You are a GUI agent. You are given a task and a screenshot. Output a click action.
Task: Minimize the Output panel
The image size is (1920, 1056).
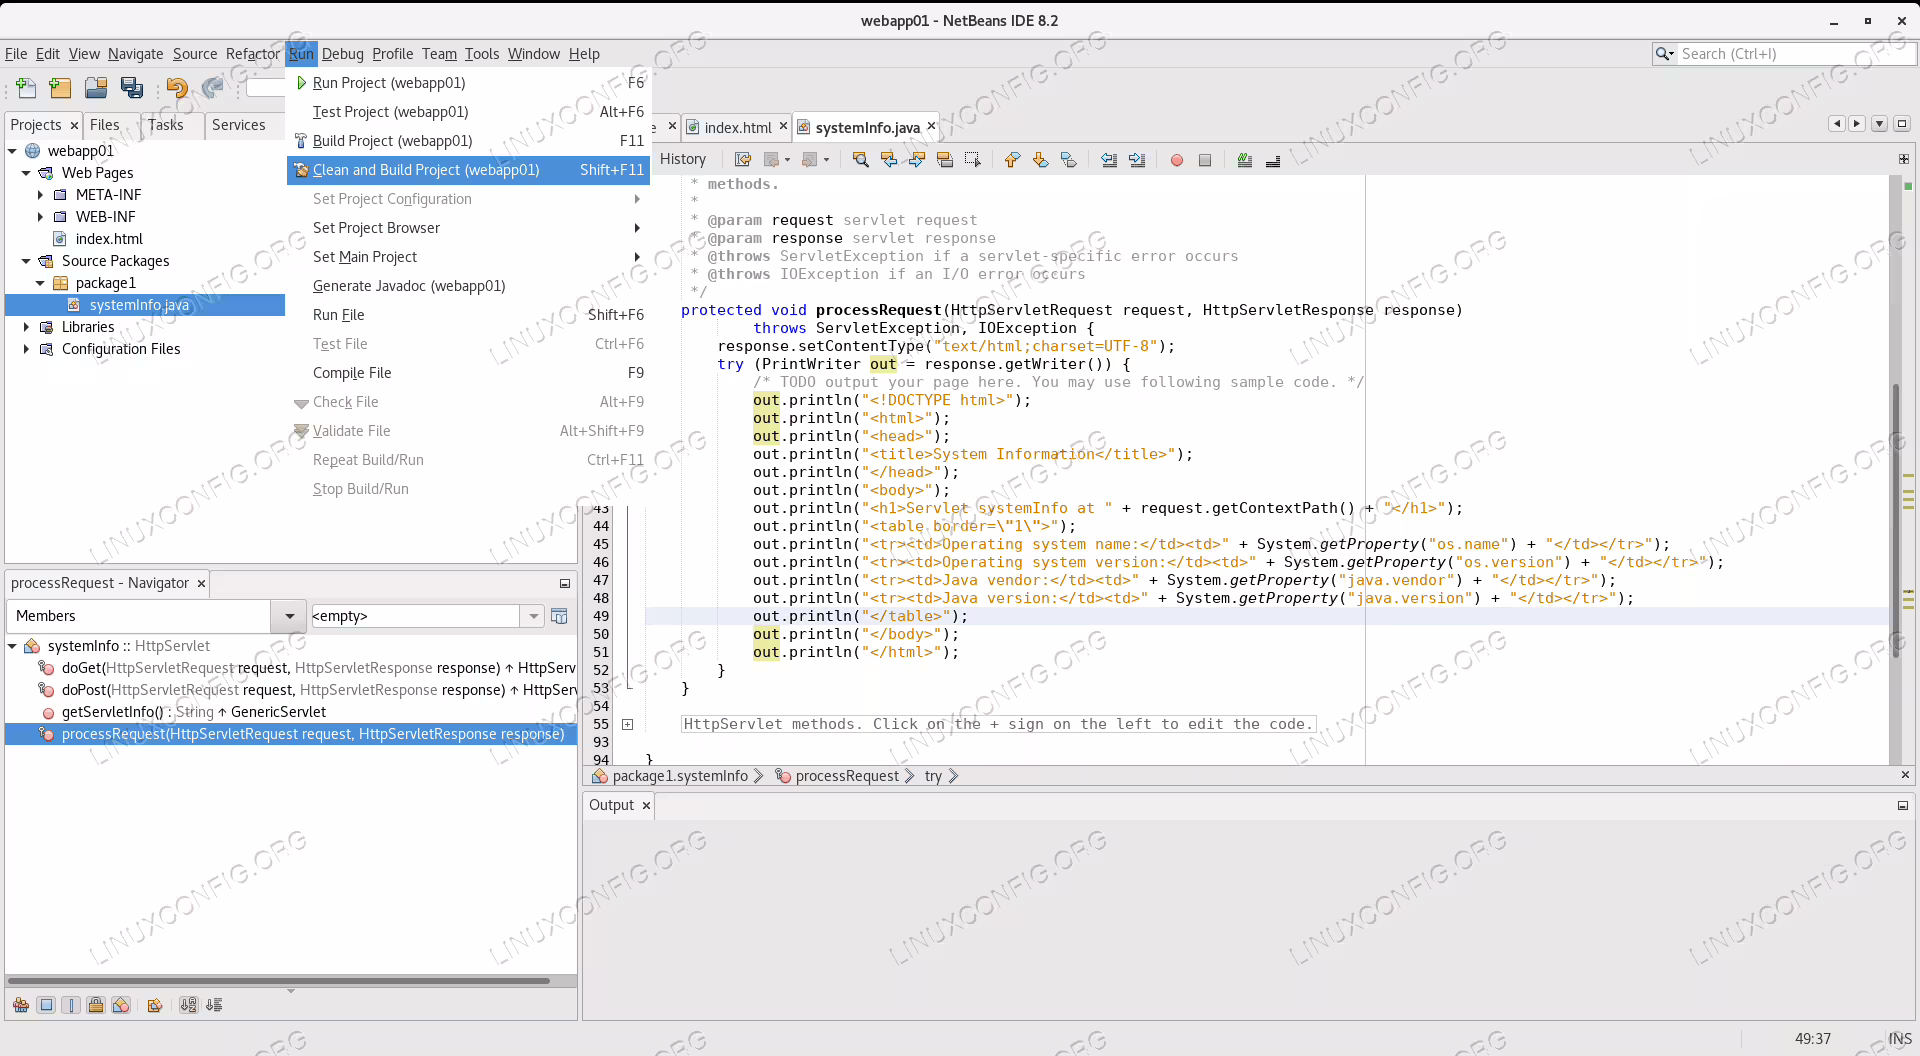point(1902,805)
